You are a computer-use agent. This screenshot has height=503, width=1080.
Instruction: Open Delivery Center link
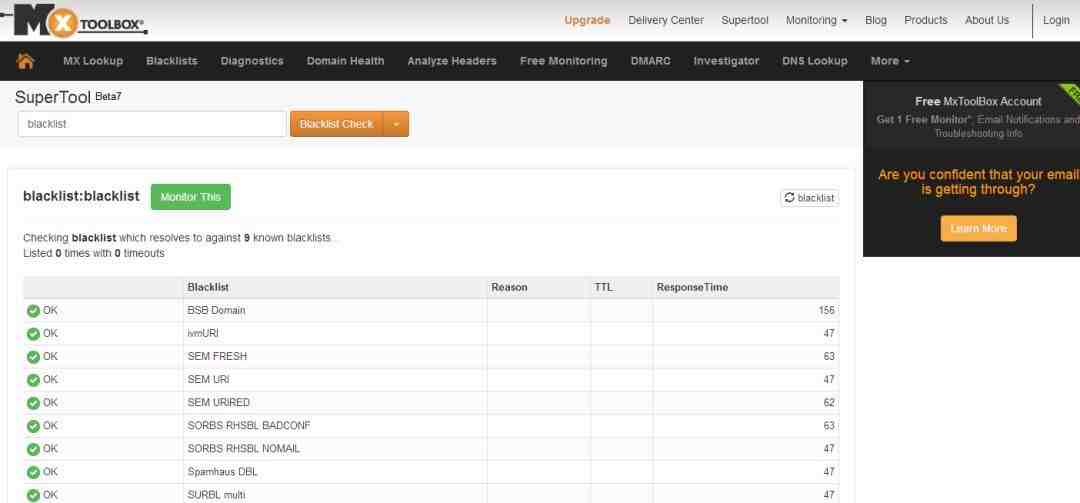tap(666, 21)
